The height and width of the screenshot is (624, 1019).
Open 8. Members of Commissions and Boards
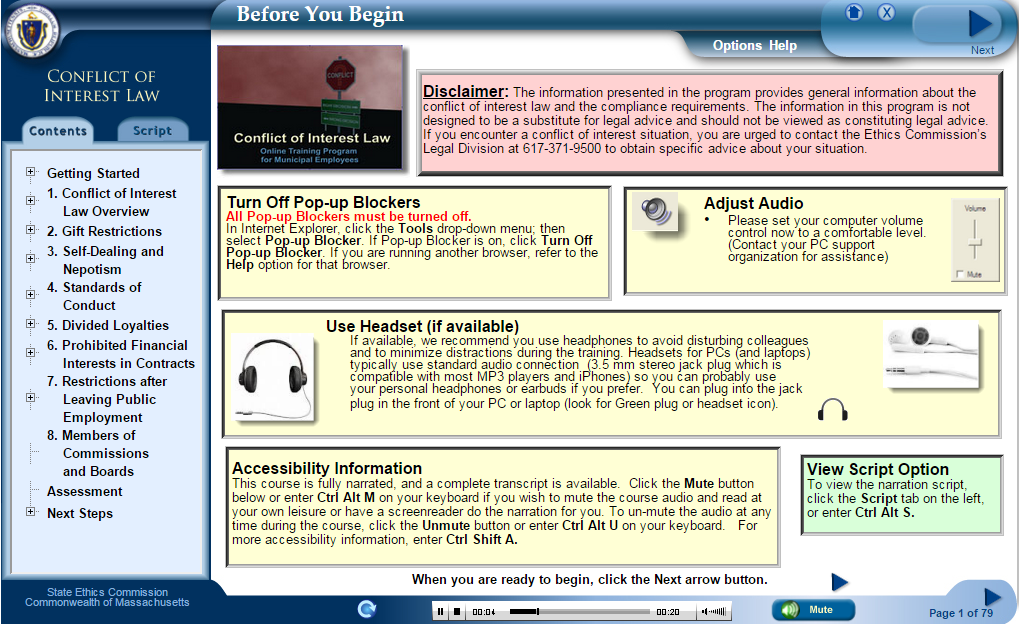coord(98,453)
